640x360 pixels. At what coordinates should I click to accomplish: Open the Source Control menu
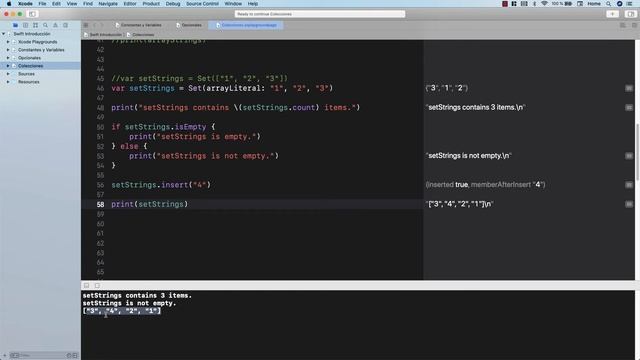coord(202,4)
